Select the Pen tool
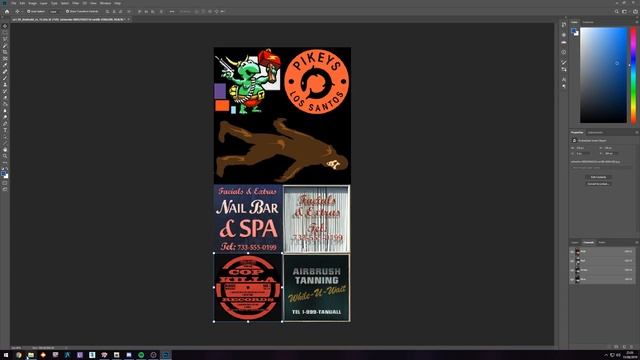The height and width of the screenshot is (360, 640). (5, 124)
